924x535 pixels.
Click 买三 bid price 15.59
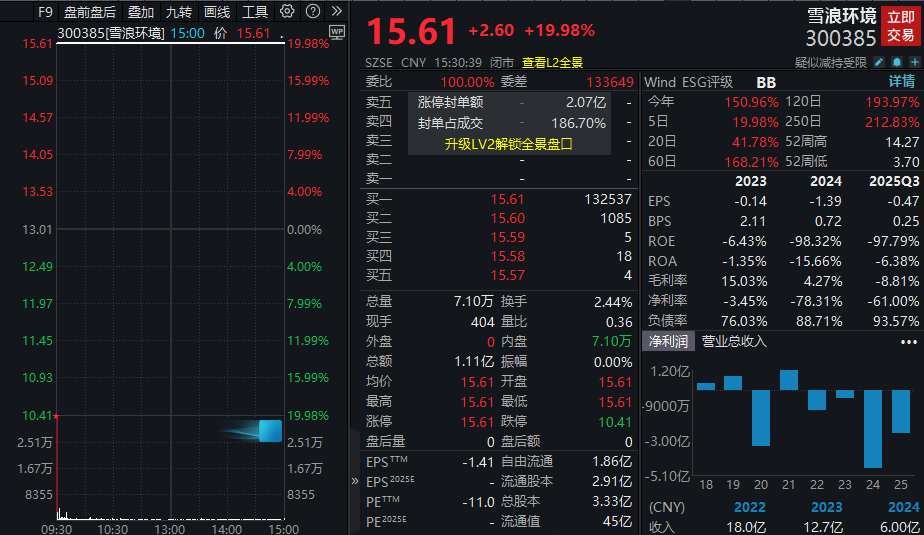pyautogui.click(x=507, y=237)
